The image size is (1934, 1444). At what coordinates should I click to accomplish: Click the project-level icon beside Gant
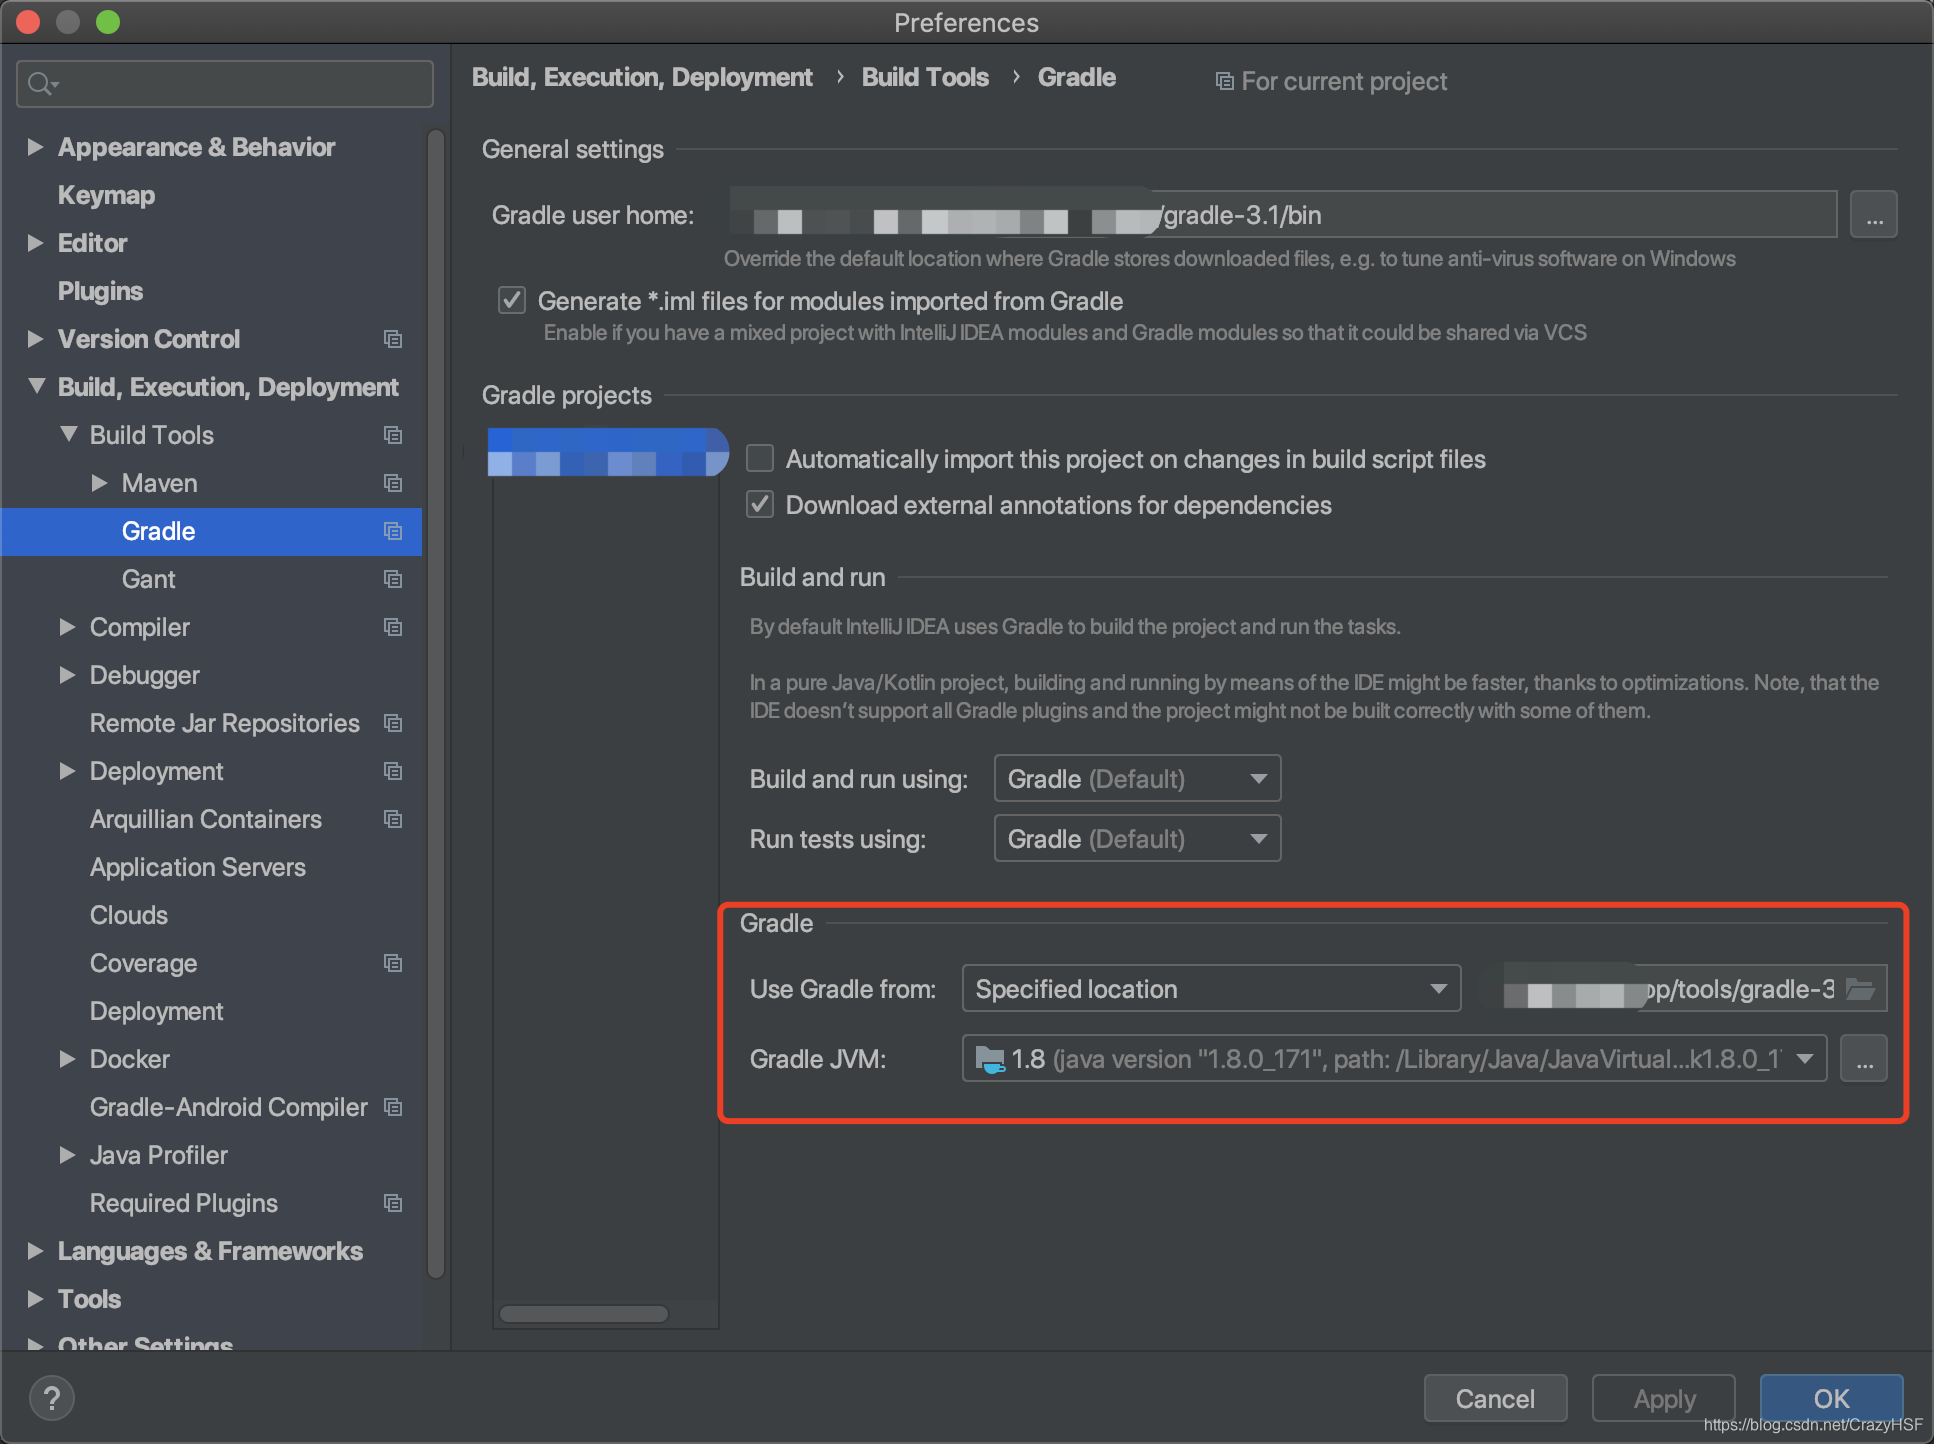point(393,579)
